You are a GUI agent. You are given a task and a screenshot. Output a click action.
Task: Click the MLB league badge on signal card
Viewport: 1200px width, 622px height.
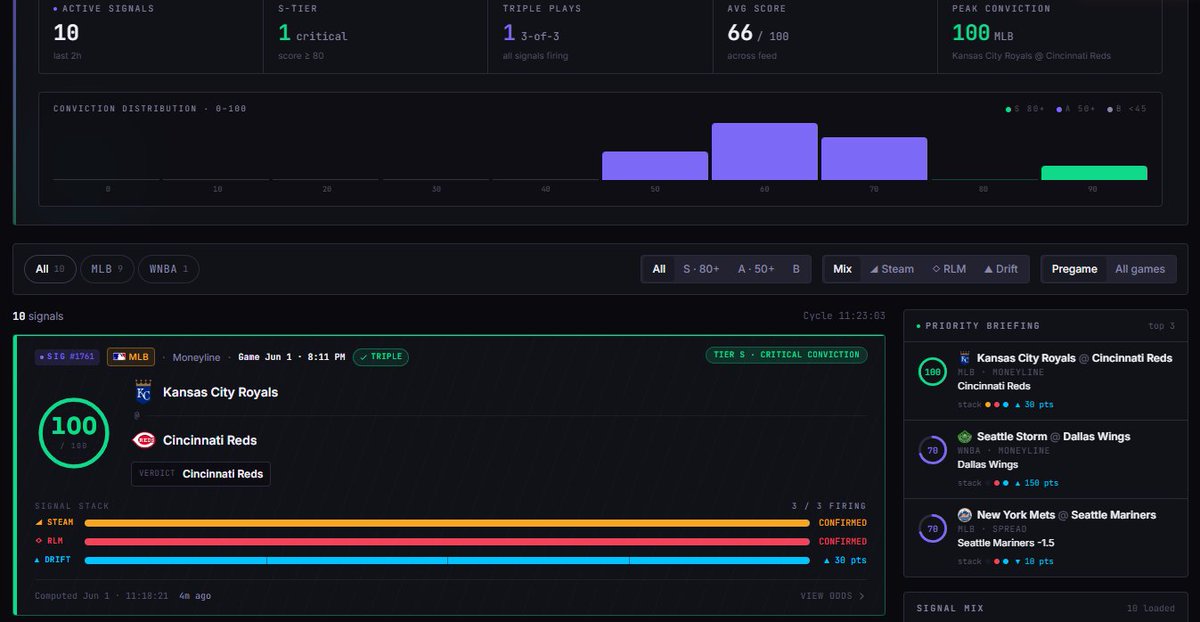point(131,357)
